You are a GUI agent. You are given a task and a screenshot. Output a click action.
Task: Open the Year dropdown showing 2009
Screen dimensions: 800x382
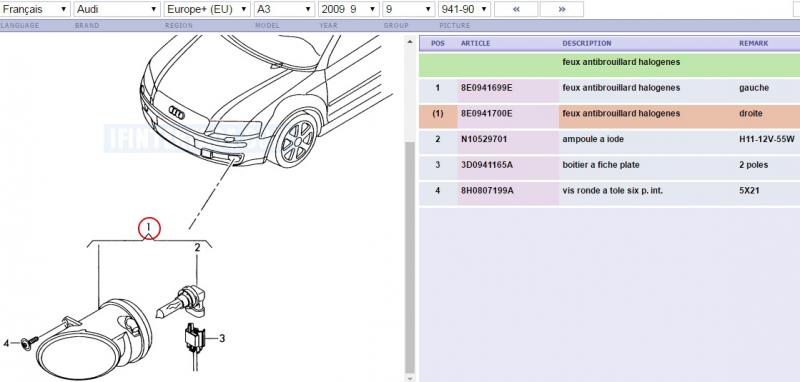tap(348, 9)
